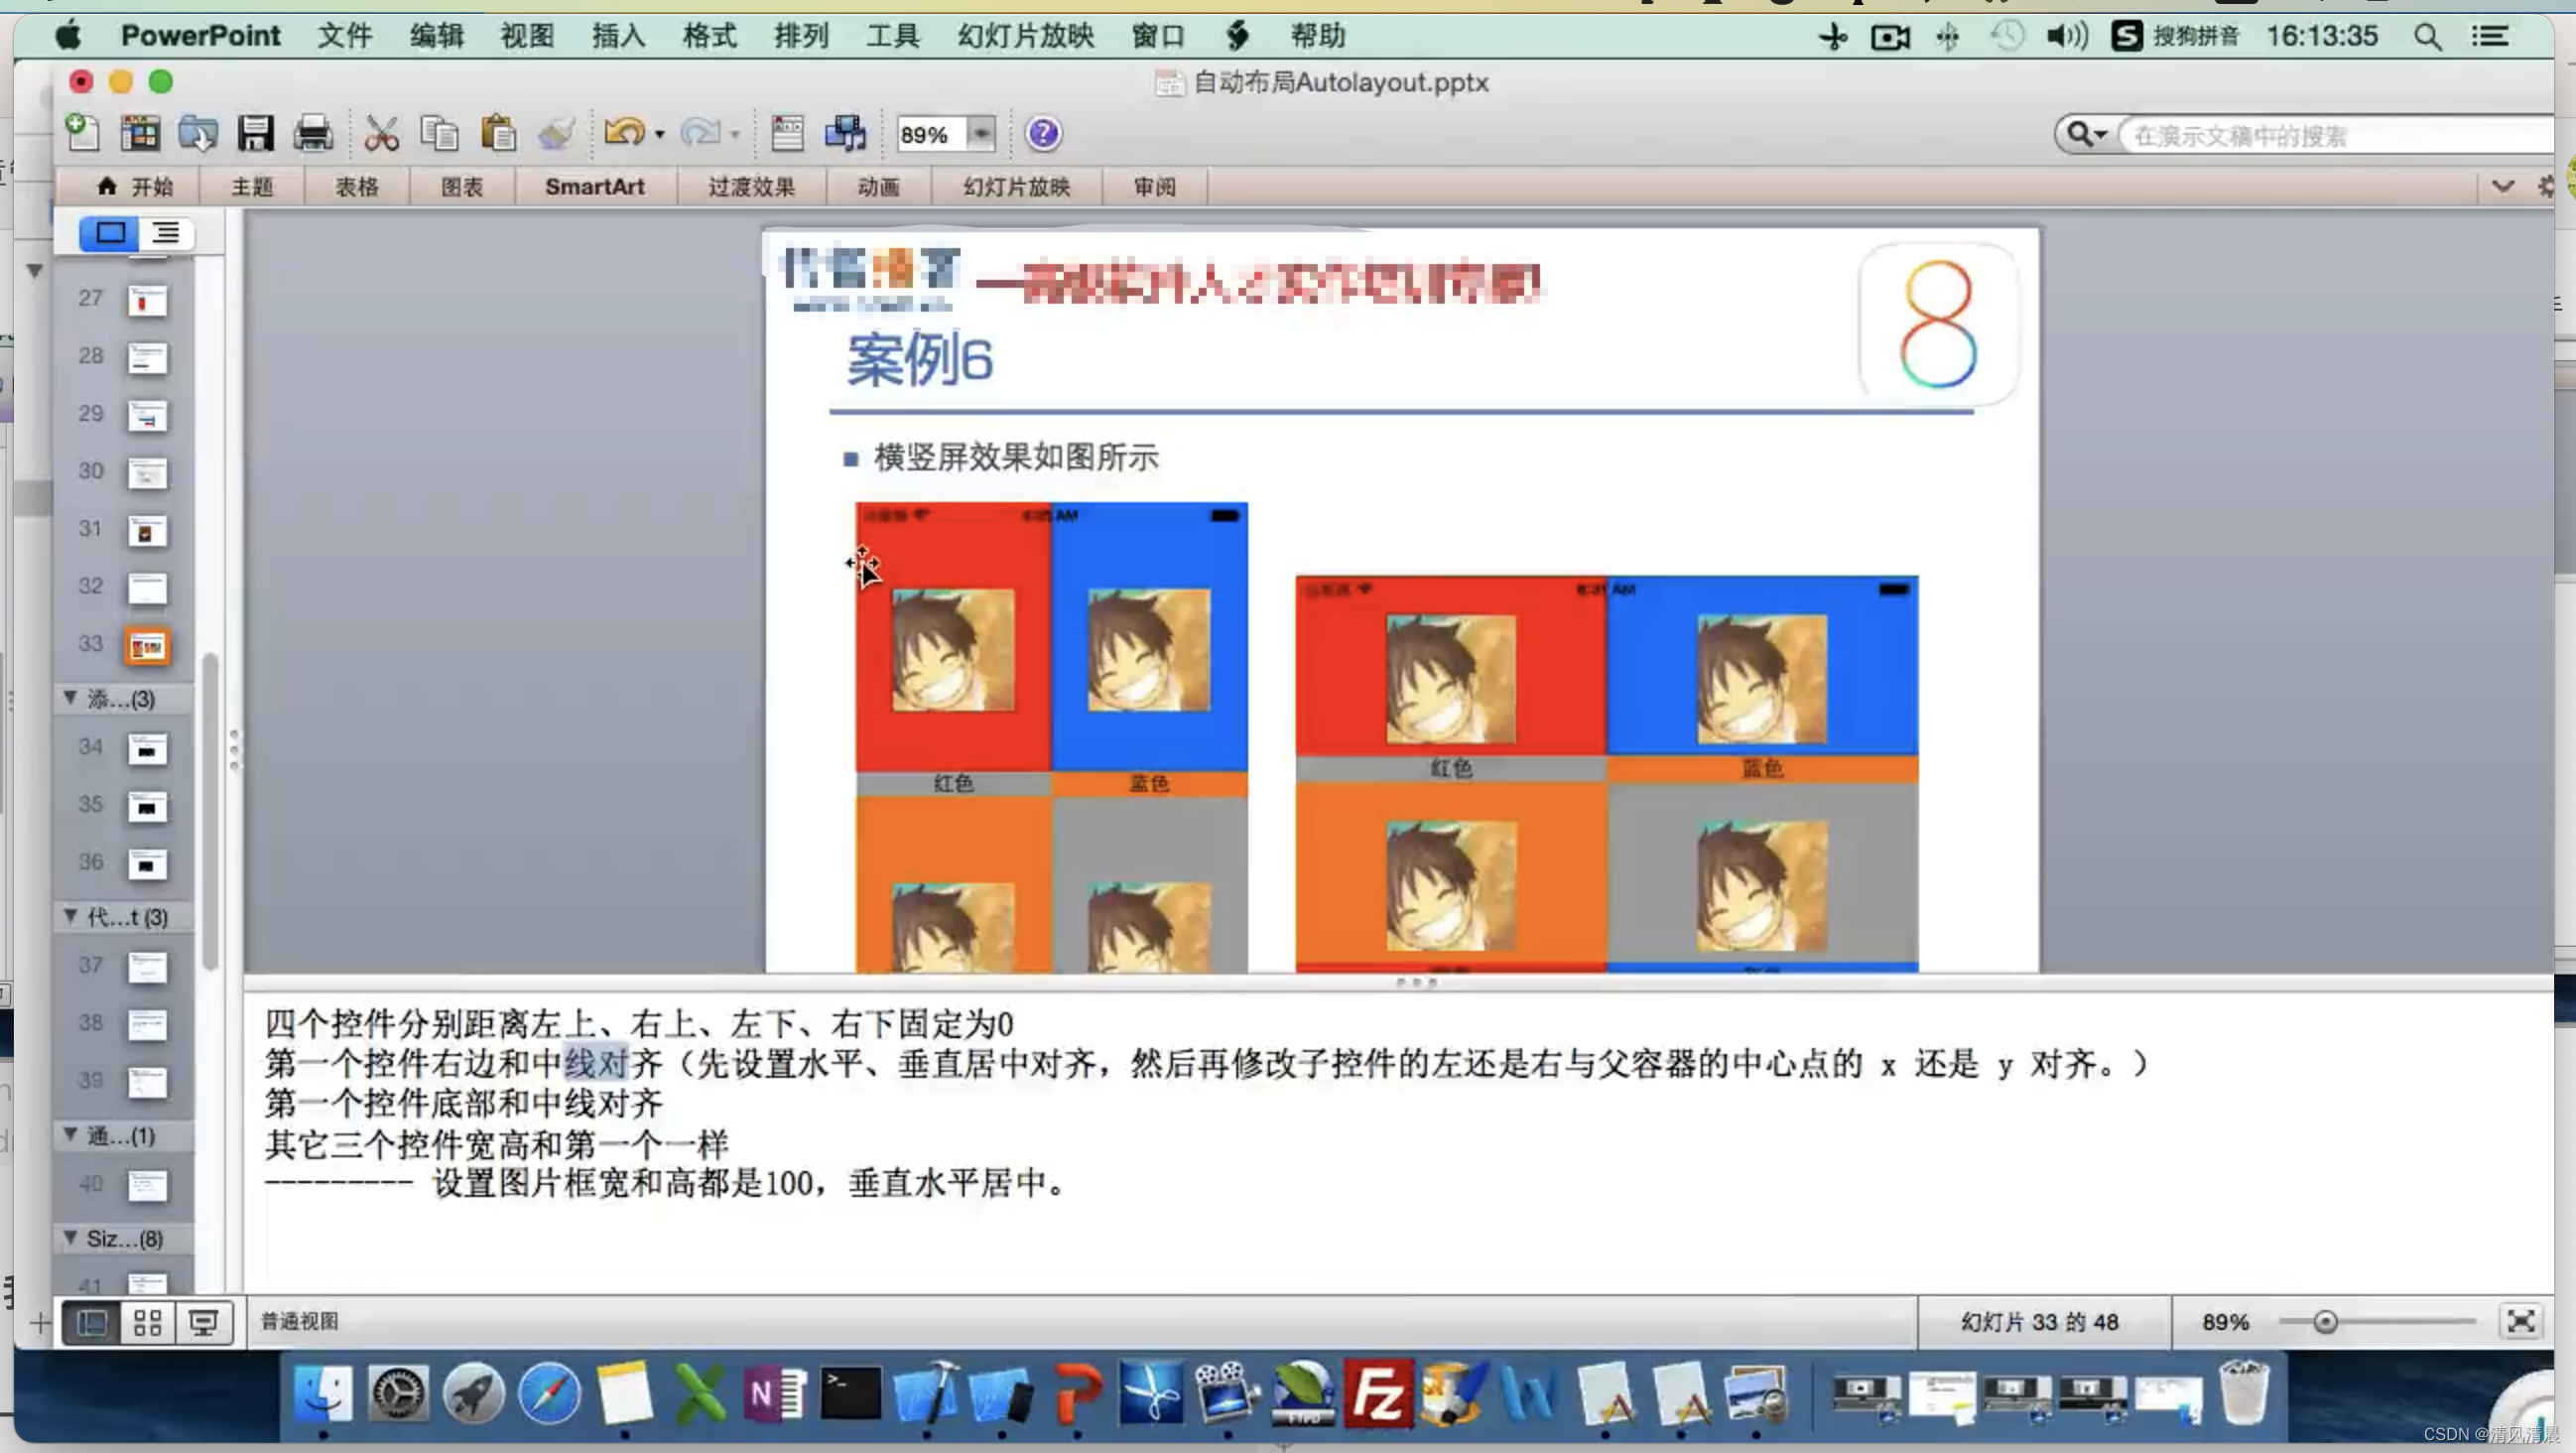Viewport: 2576px width, 1453px height.
Task: Print the presentation using the printer icon
Action: pyautogui.click(x=313, y=133)
